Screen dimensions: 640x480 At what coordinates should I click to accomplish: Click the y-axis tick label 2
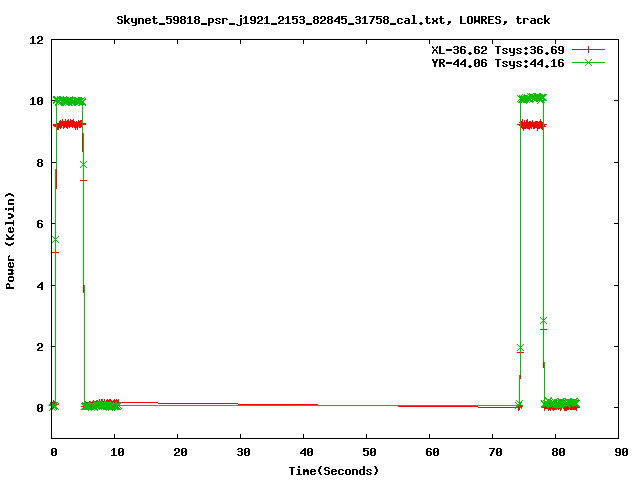click(x=40, y=347)
